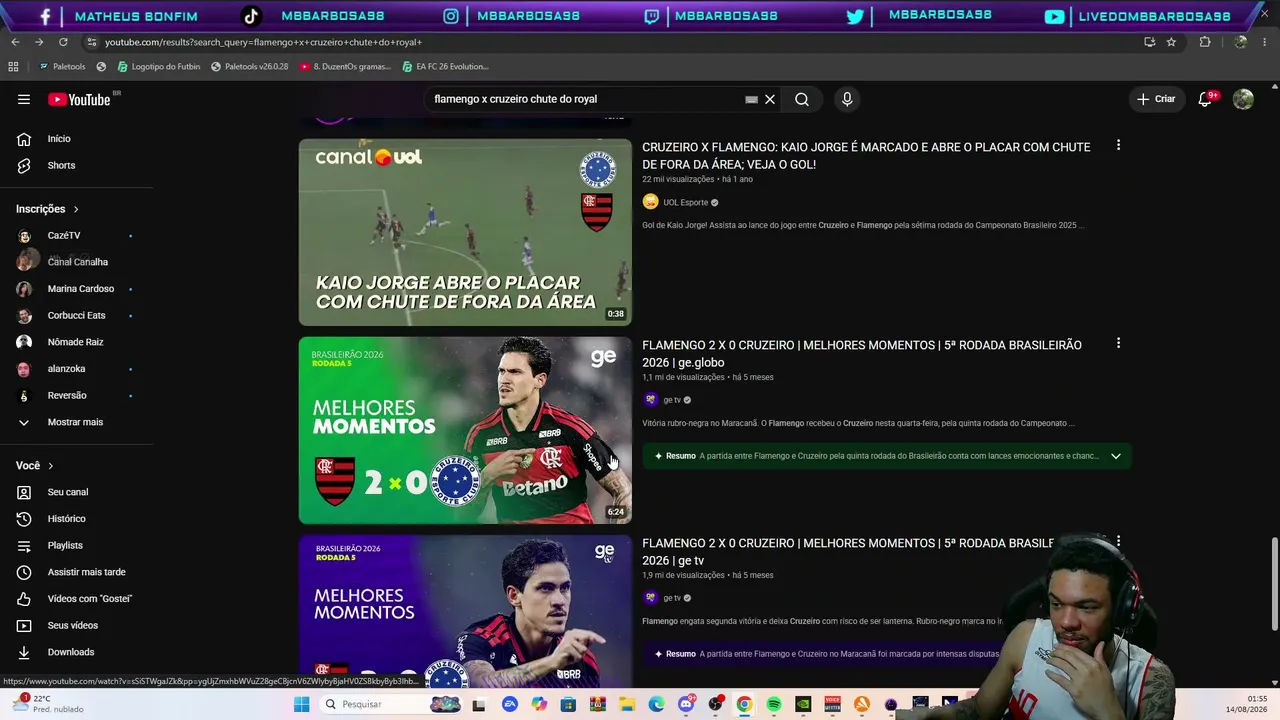Click the address bar URL
The image size is (1280, 720).
click(x=264, y=42)
